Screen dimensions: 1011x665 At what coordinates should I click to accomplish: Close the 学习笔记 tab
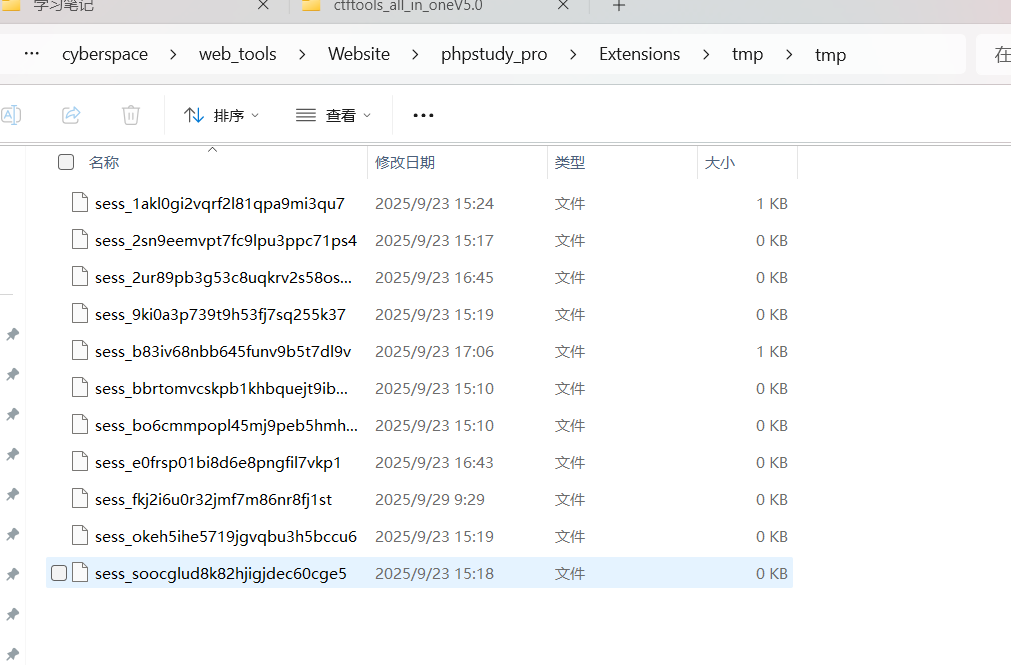263,5
